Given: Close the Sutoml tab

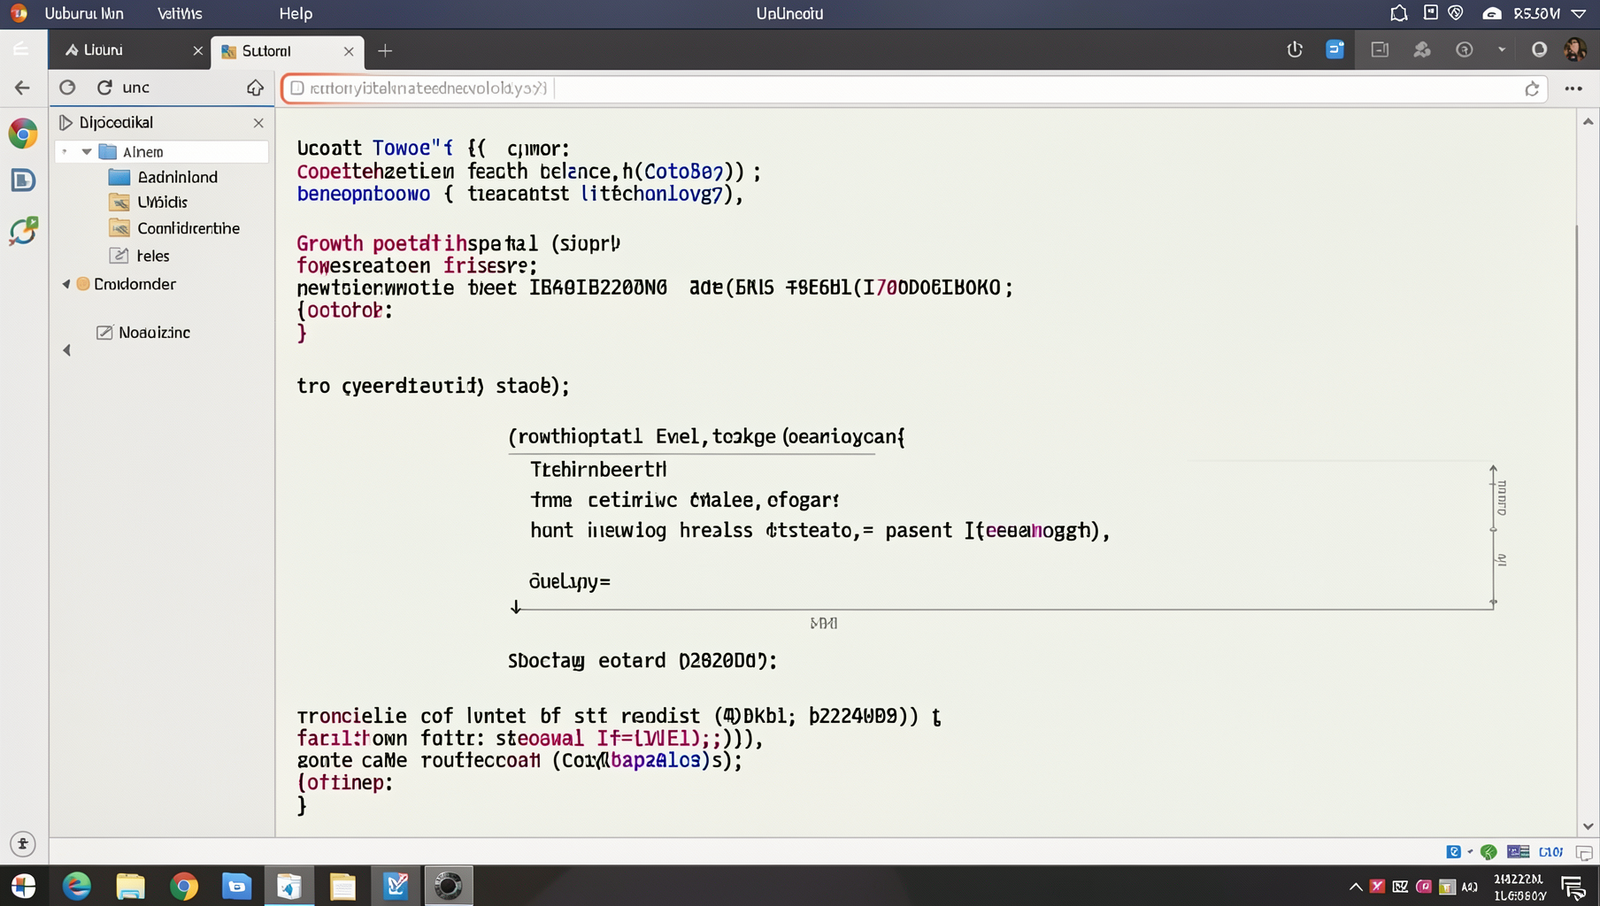Looking at the screenshot, I should pyautogui.click(x=348, y=51).
